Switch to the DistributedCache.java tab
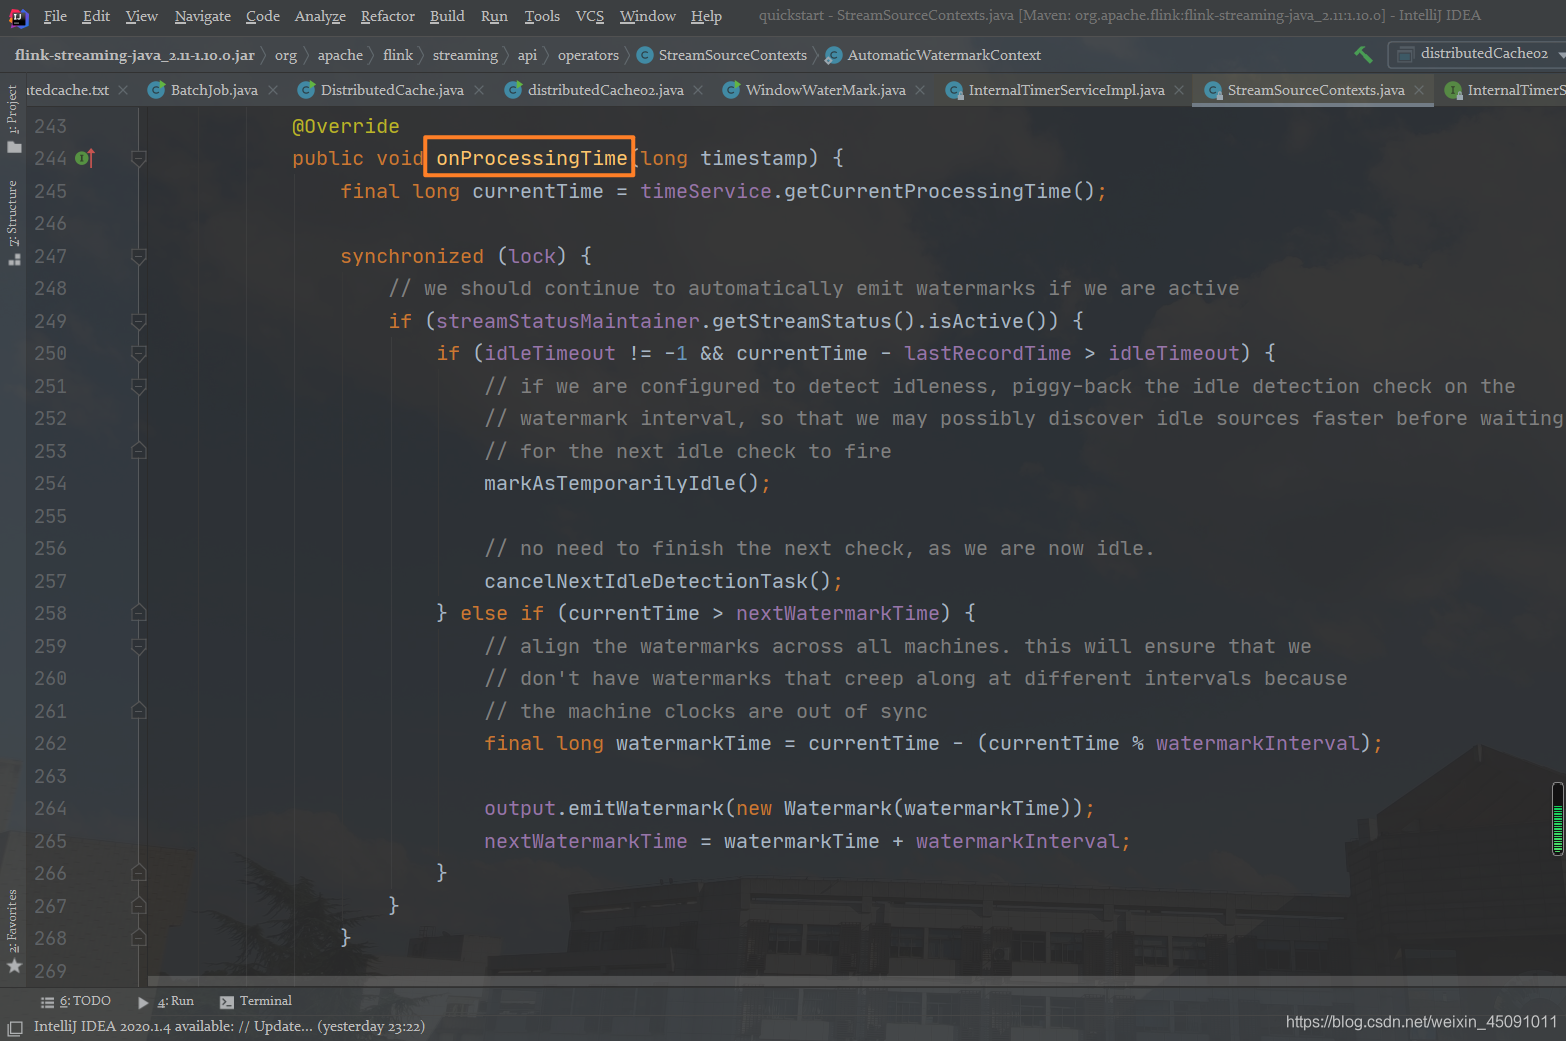 pyautogui.click(x=392, y=90)
